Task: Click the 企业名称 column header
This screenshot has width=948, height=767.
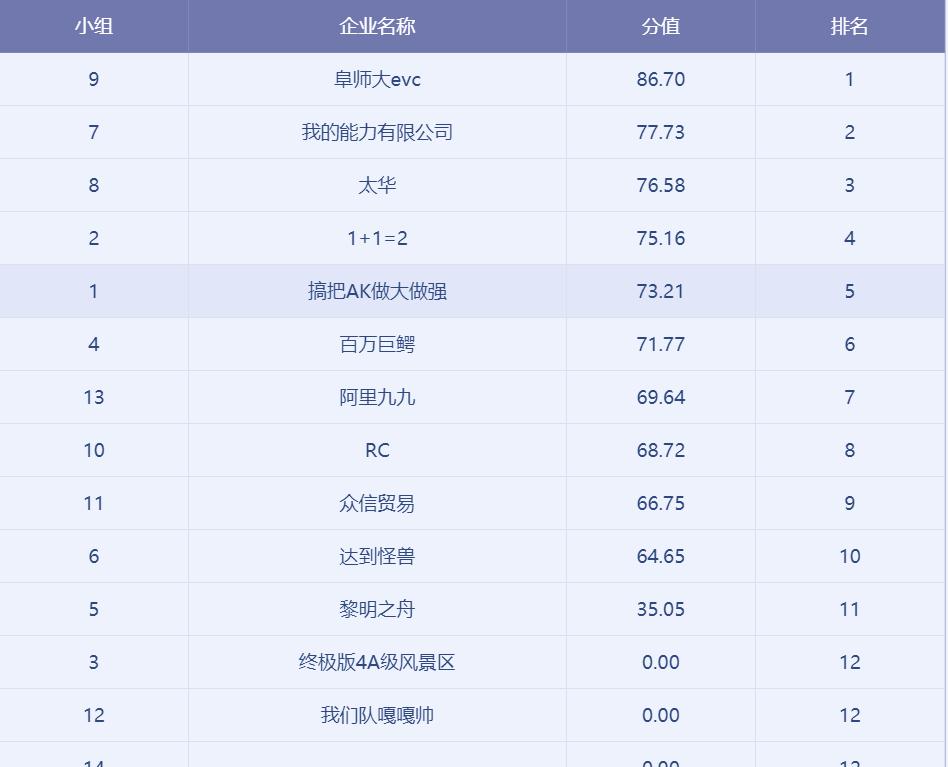Action: (x=377, y=26)
